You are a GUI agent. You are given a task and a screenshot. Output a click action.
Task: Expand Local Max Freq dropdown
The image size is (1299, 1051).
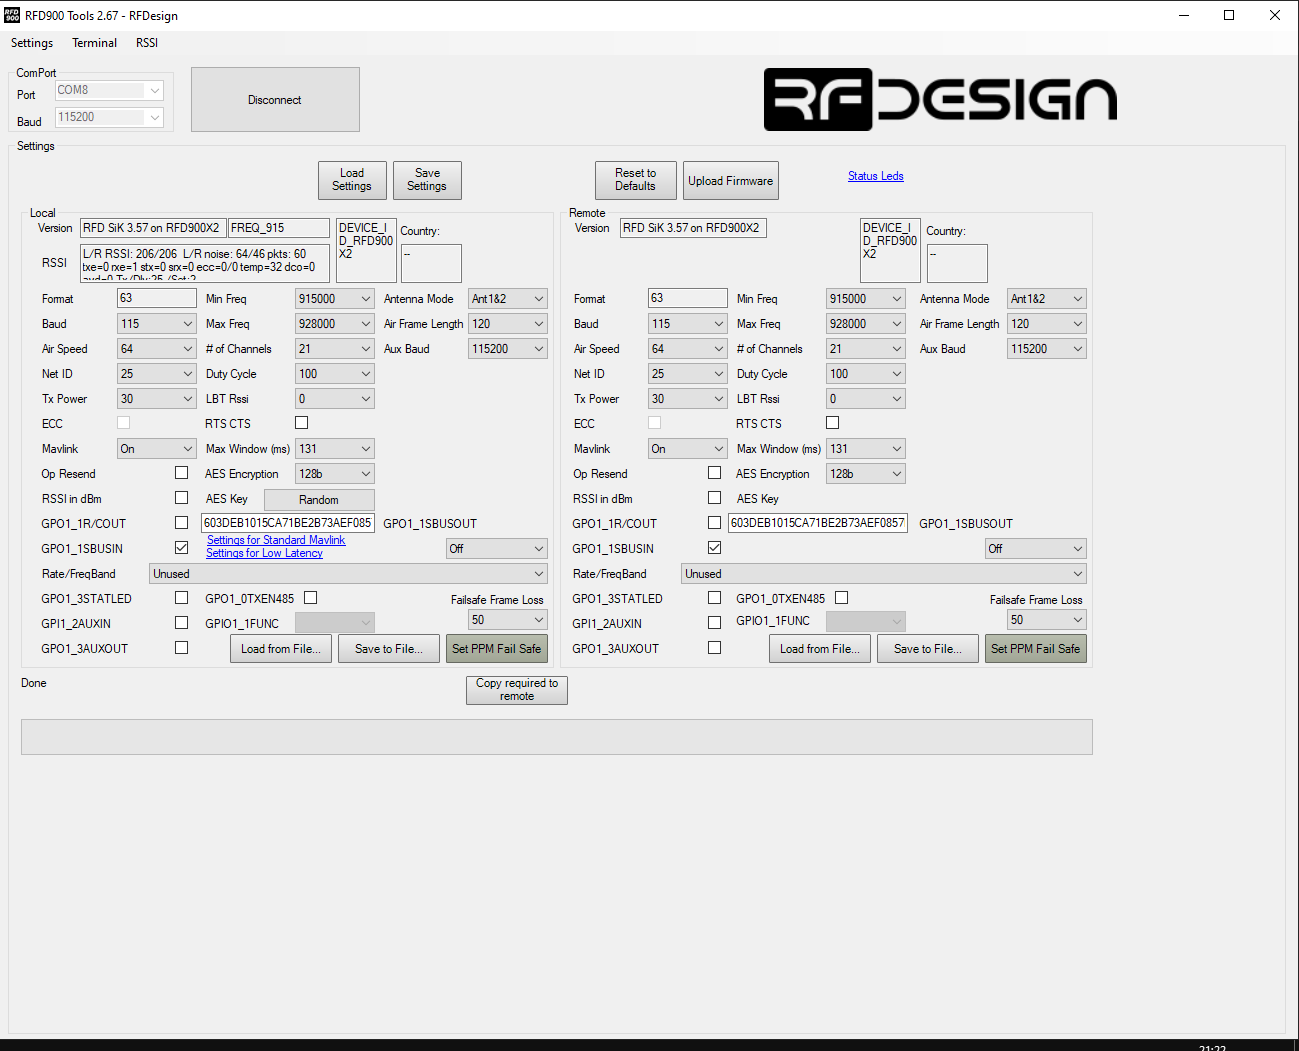click(335, 324)
